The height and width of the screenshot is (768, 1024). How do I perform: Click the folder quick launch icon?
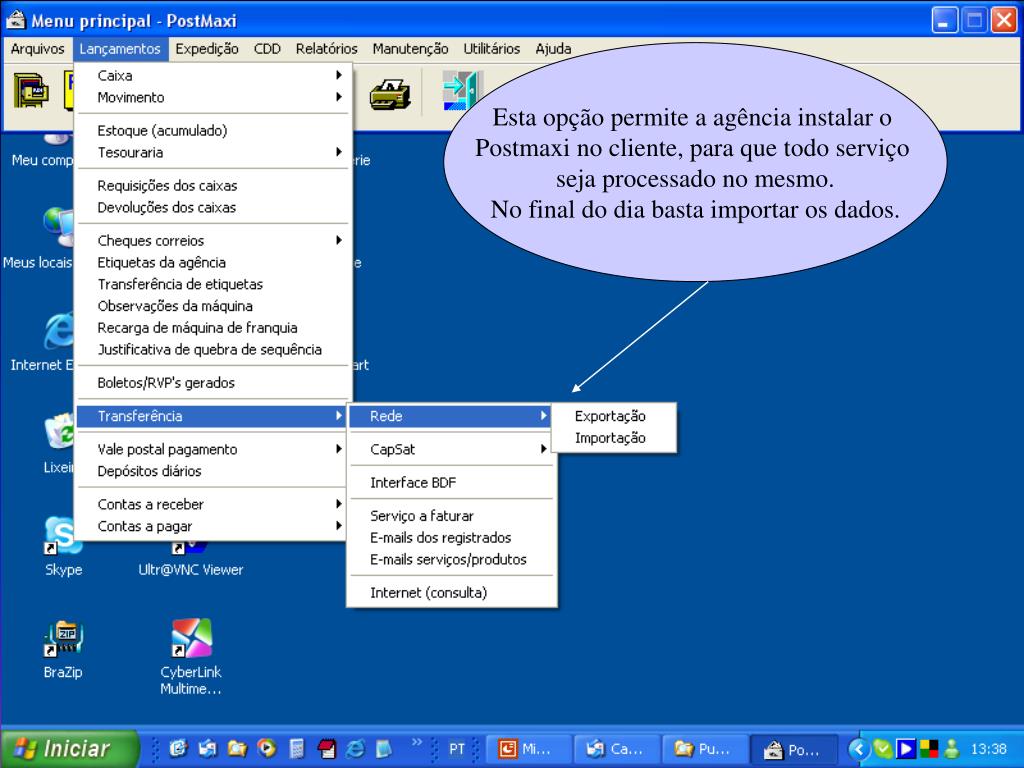click(x=237, y=748)
